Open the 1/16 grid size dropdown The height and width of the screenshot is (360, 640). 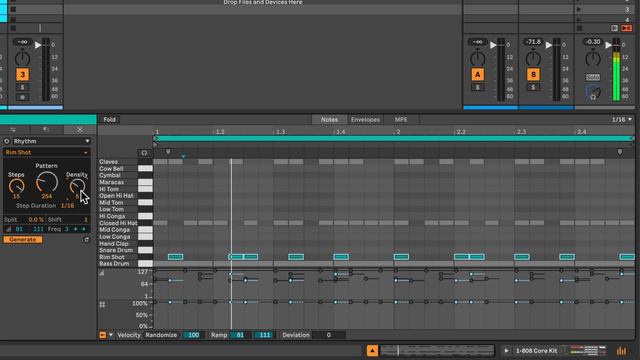(622, 120)
